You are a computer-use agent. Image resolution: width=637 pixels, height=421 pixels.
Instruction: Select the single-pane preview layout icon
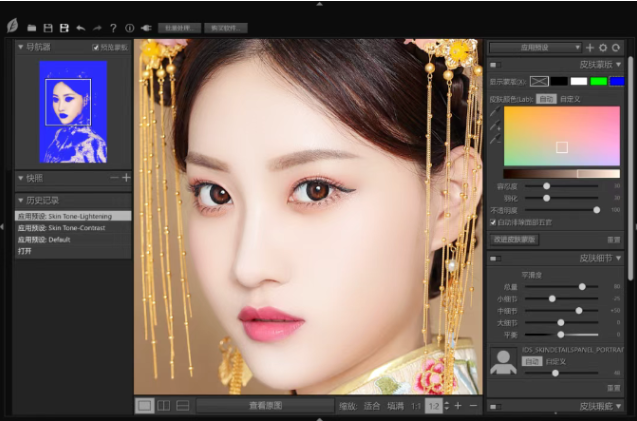[144, 405]
